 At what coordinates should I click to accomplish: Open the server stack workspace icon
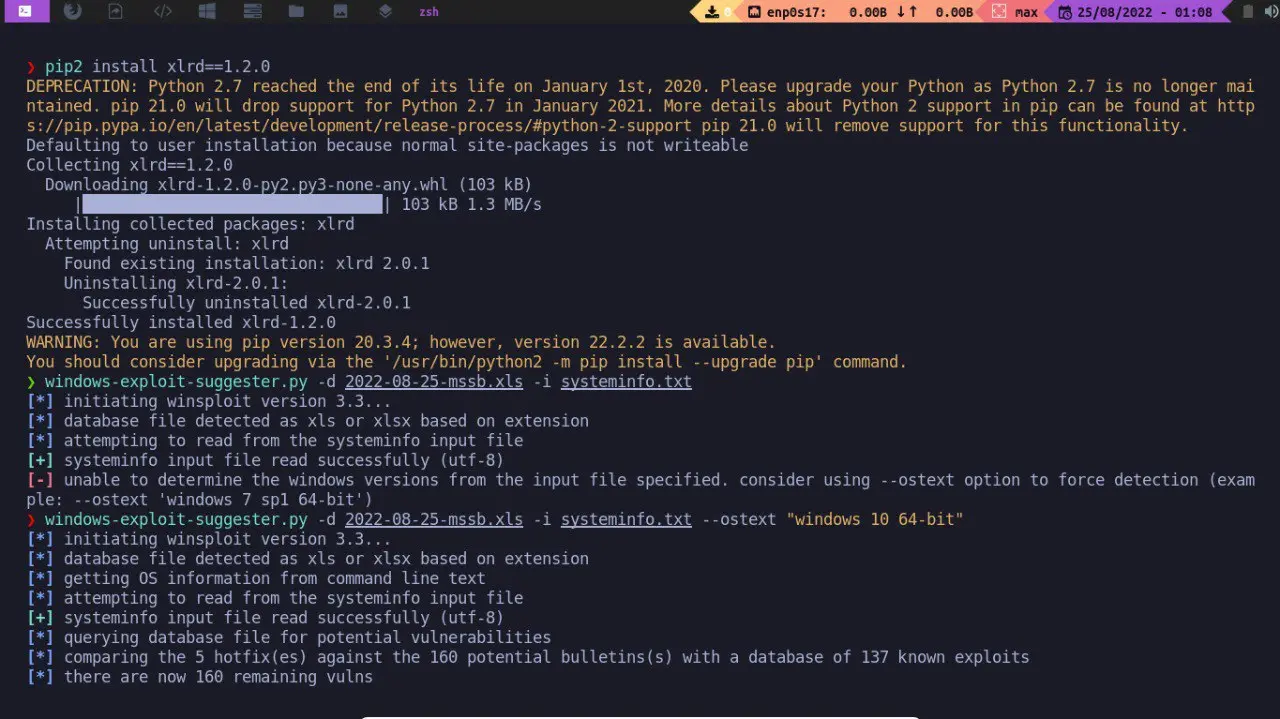click(252, 12)
